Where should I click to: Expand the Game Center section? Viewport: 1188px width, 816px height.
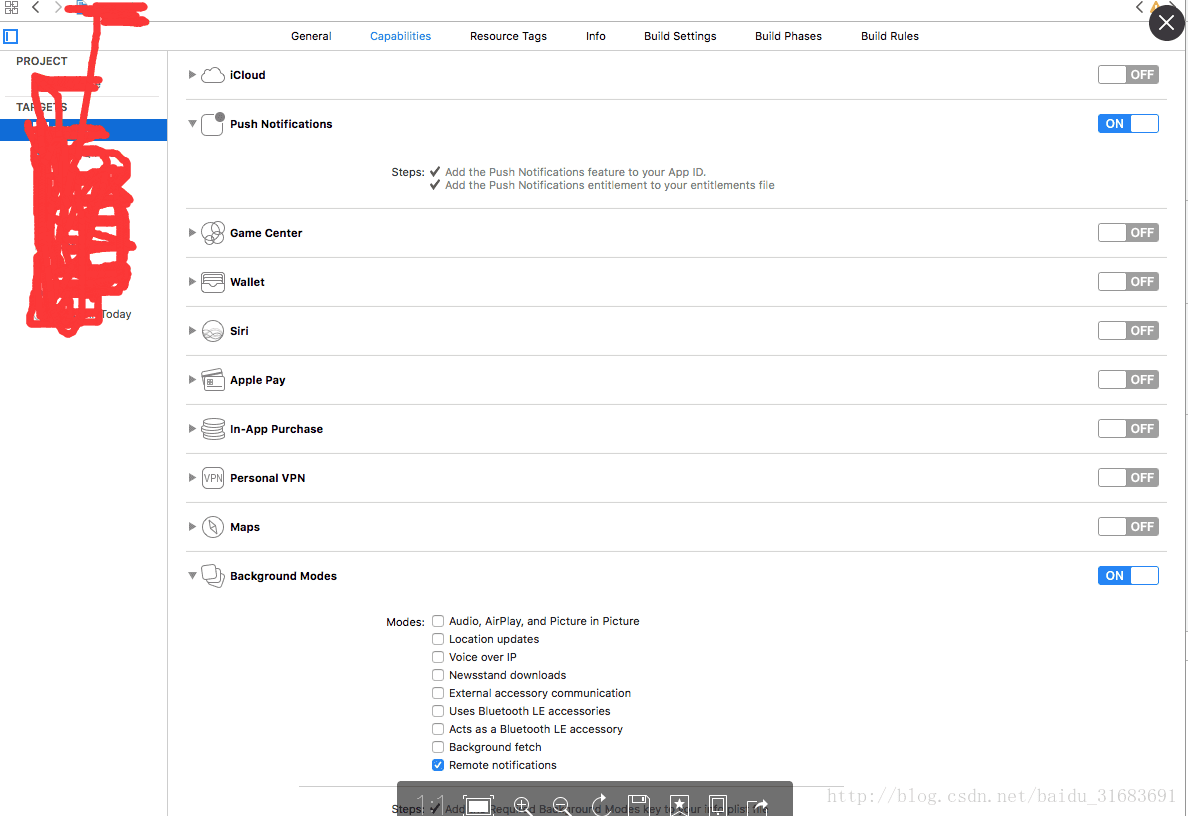[x=192, y=233]
